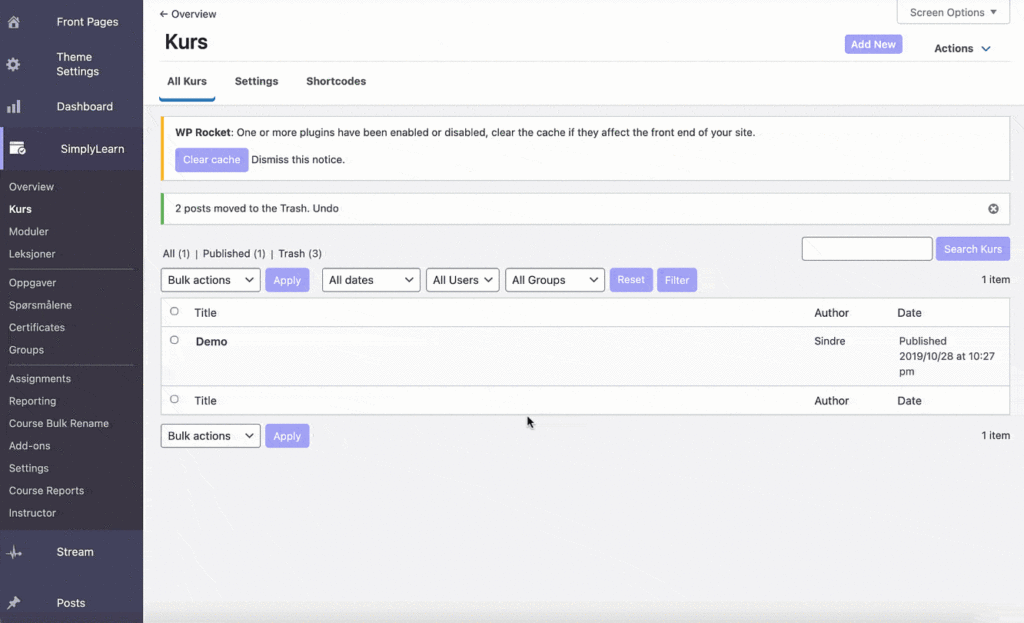This screenshot has height=623, width=1024.
Task: Dismiss the trash notice with X icon
Action: (993, 209)
